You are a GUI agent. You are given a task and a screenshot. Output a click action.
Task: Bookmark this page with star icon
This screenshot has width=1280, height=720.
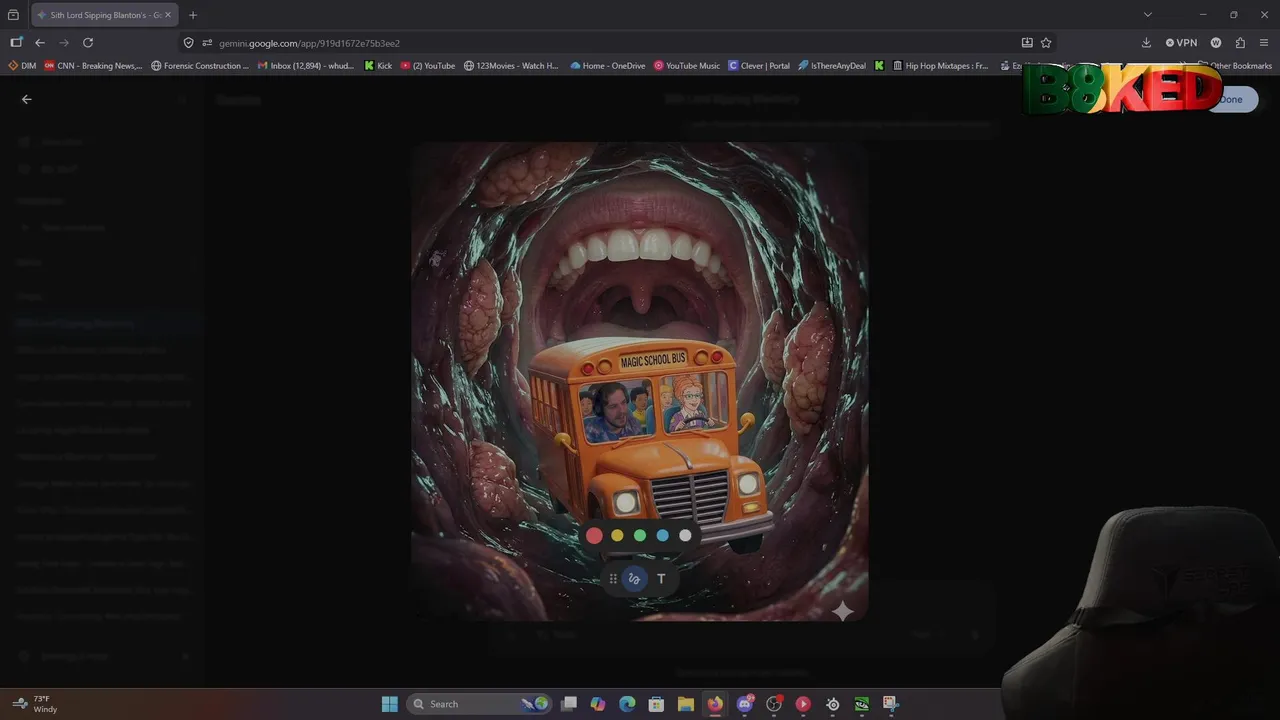click(1046, 43)
